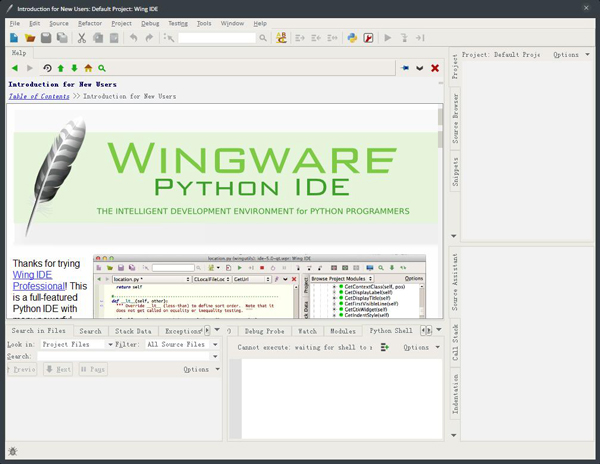This screenshot has height=464, width=600.
Task: Open Search in Files Options menu
Action: pos(201,369)
